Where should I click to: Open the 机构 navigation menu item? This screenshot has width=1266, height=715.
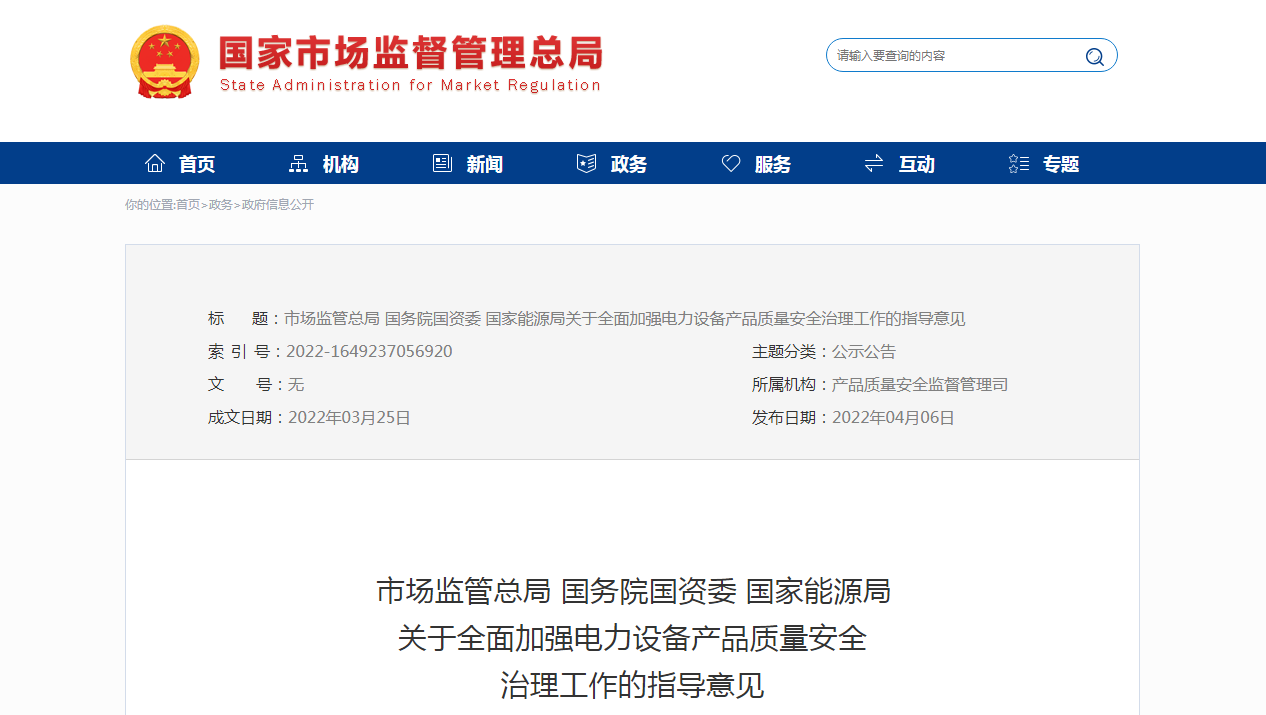341,164
